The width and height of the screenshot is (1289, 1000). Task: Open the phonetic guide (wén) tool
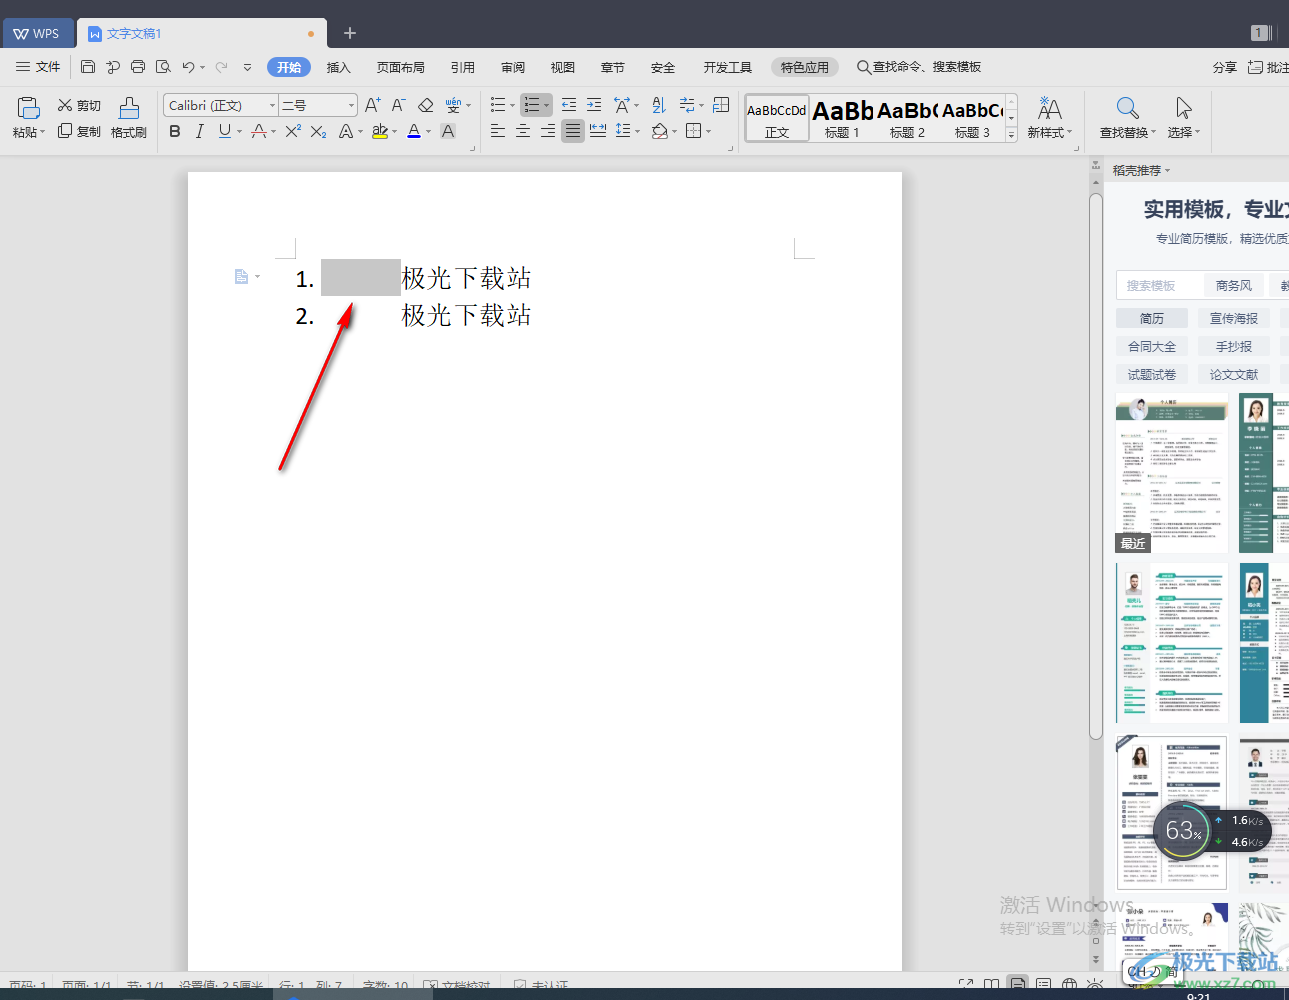[x=453, y=105]
